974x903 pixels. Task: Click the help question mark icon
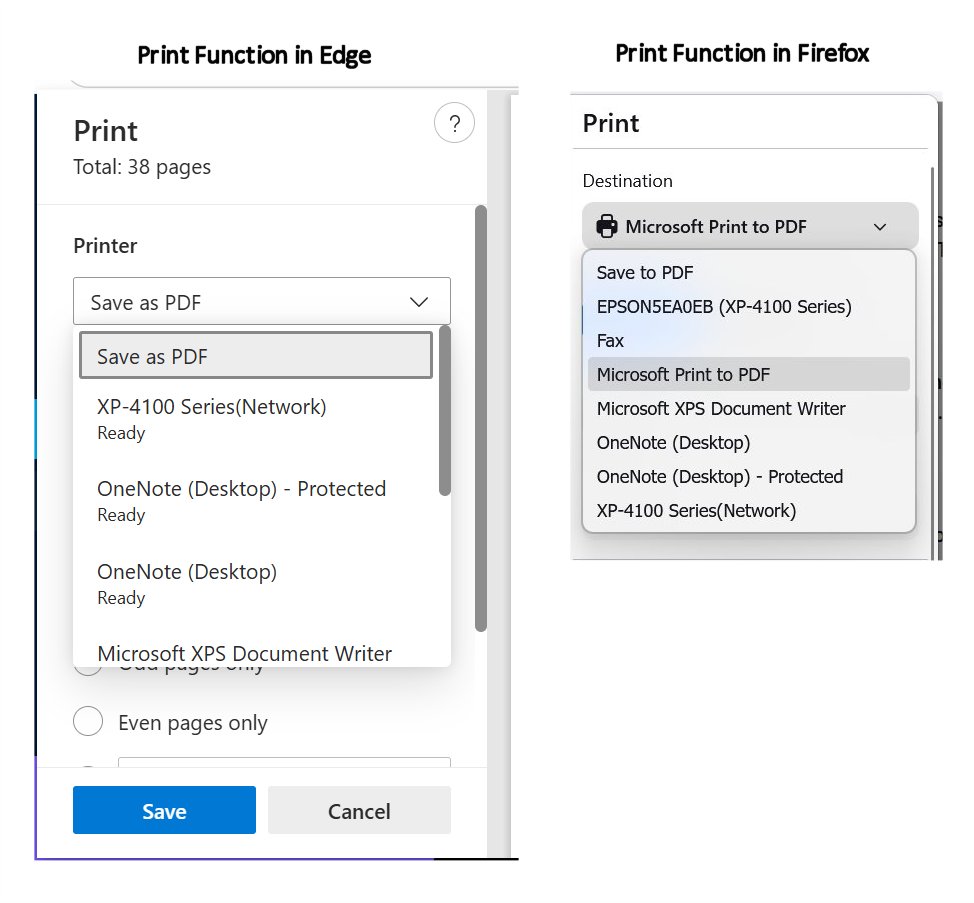[x=455, y=123]
